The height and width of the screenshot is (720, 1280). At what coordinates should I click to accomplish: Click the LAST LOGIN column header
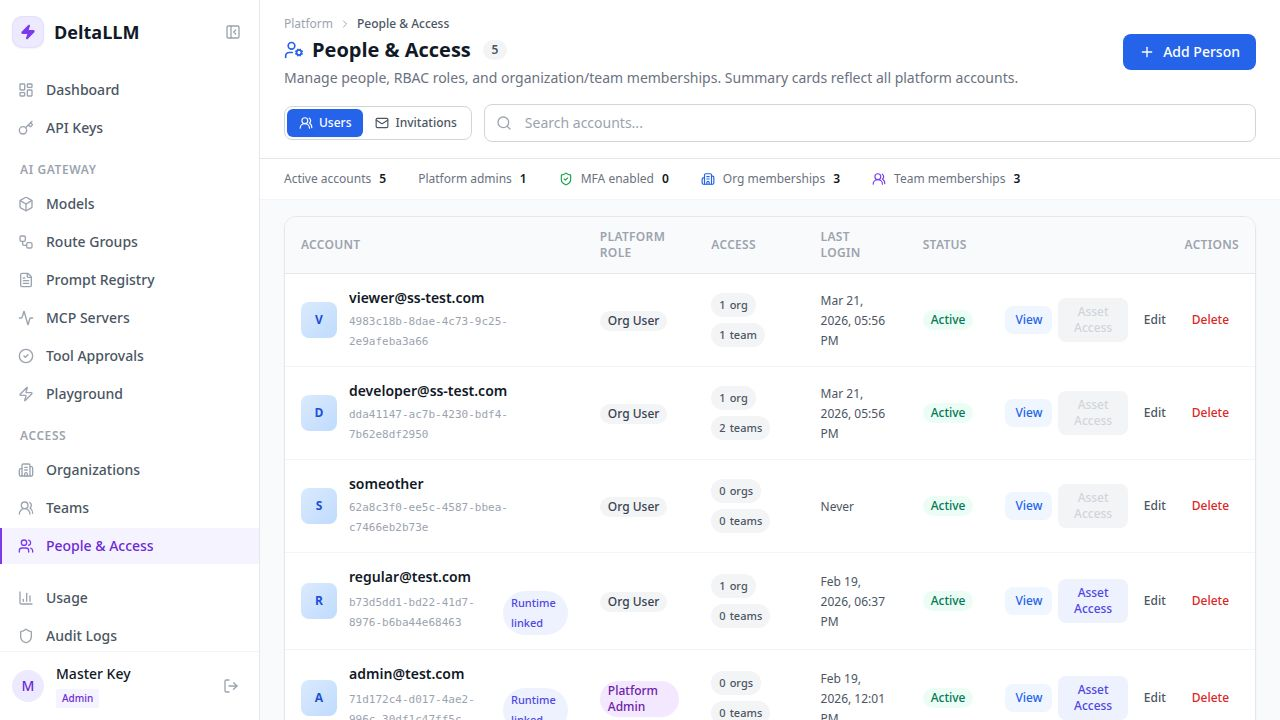pyautogui.click(x=840, y=245)
